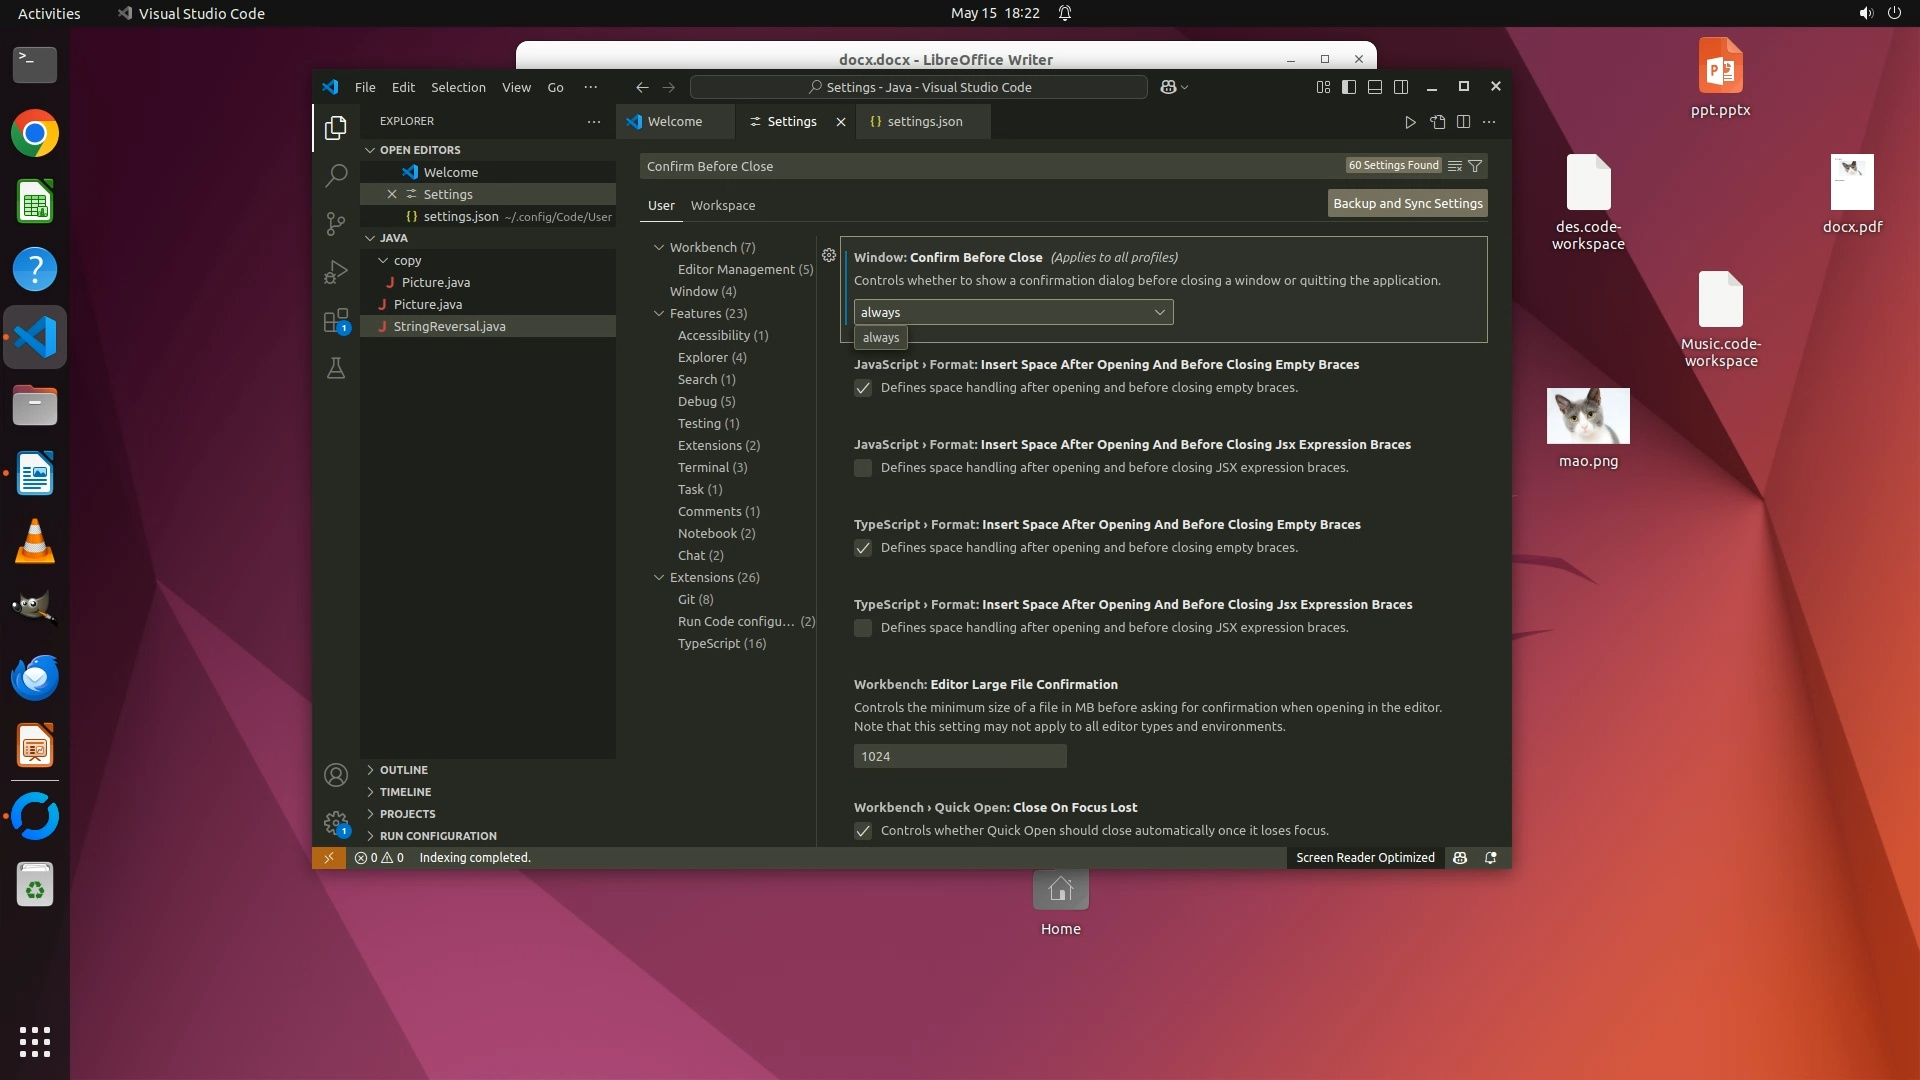
Task: Click the Manage gear in activity bar
Action: pyautogui.click(x=336, y=823)
